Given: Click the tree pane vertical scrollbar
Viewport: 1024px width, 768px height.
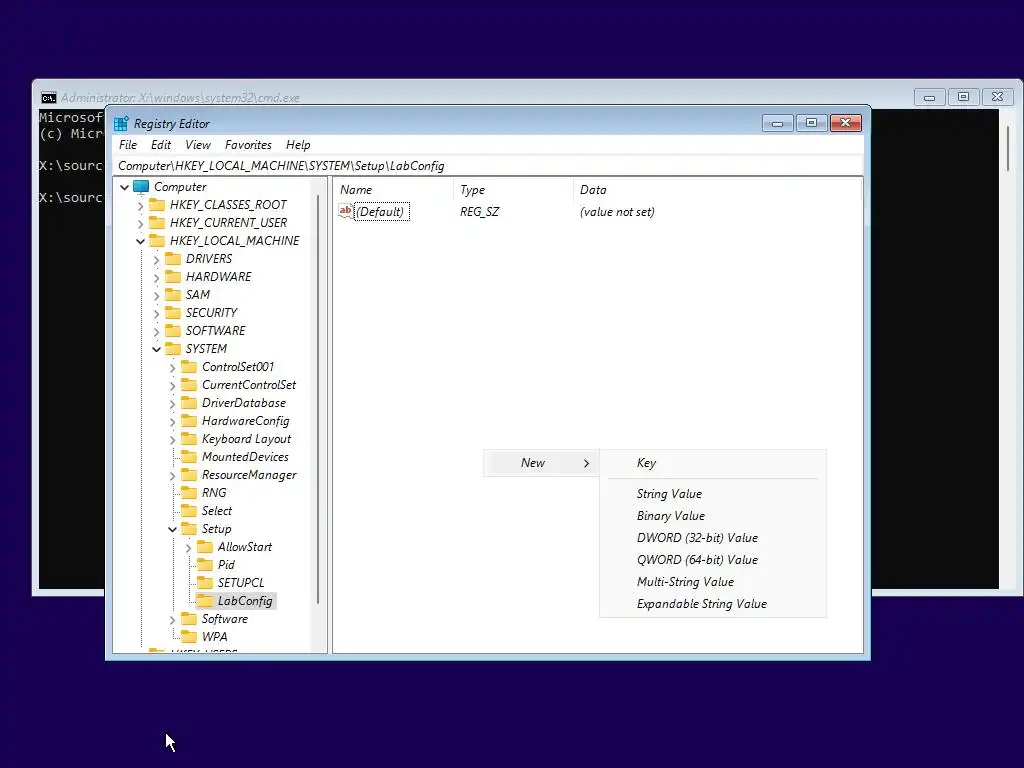Looking at the screenshot, I should (318, 398).
